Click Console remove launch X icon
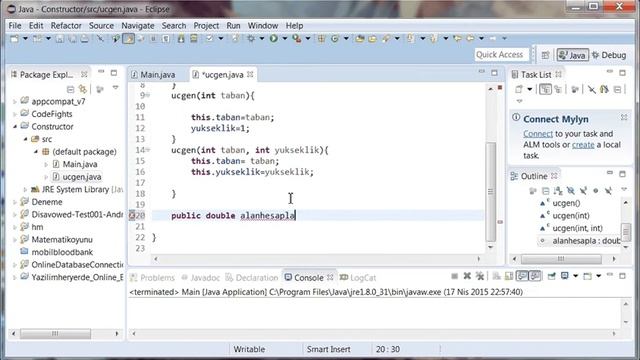Image resolution: width=640 pixels, height=360 pixels. [x=467, y=276]
